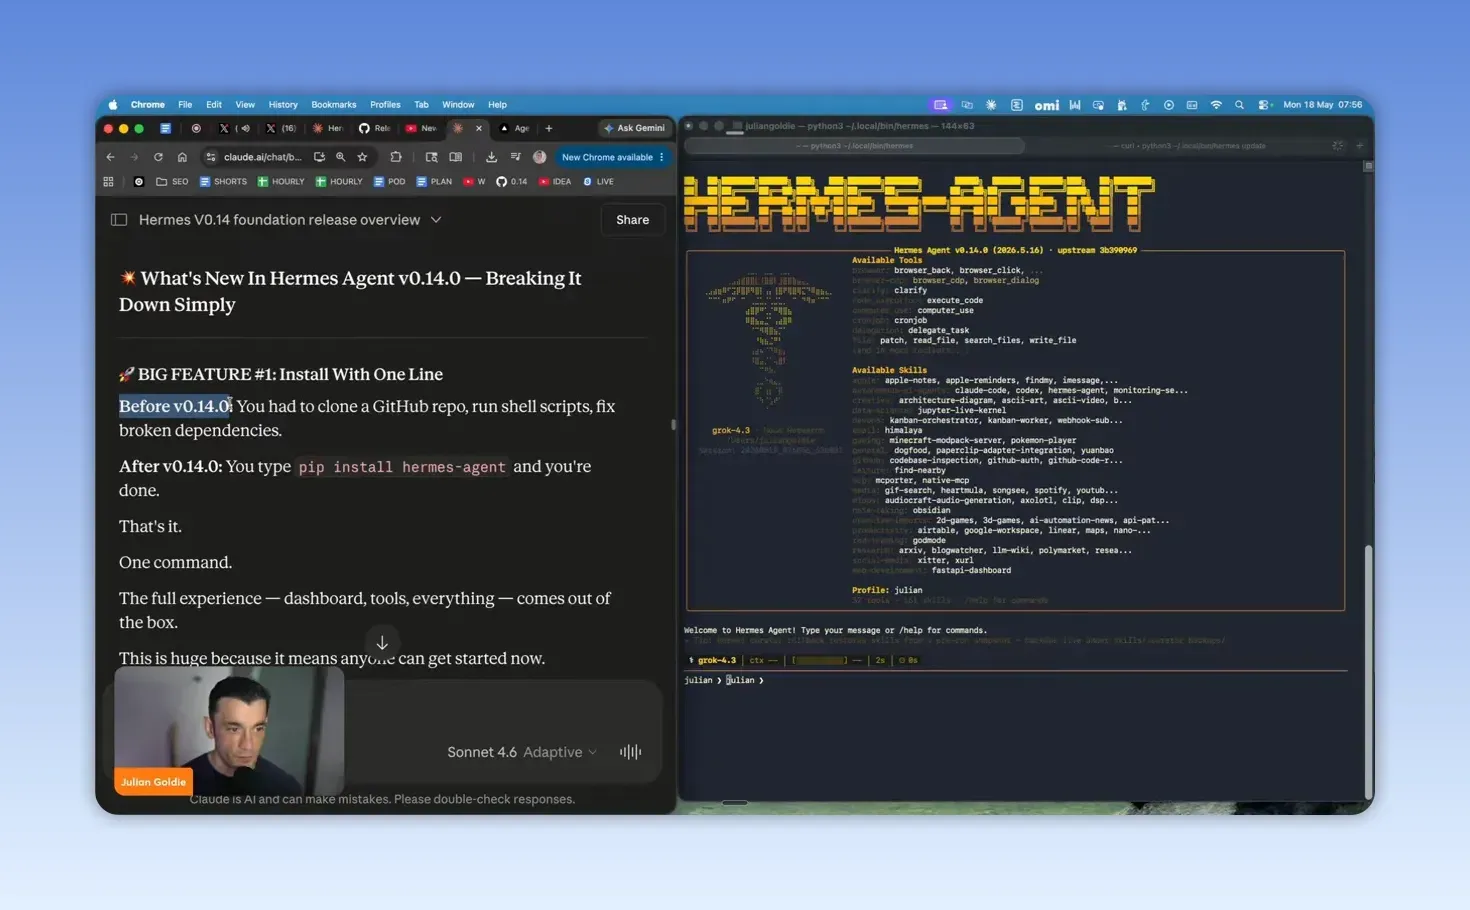The width and height of the screenshot is (1470, 910).
Task: Go back in Chrome history
Action: click(x=110, y=157)
